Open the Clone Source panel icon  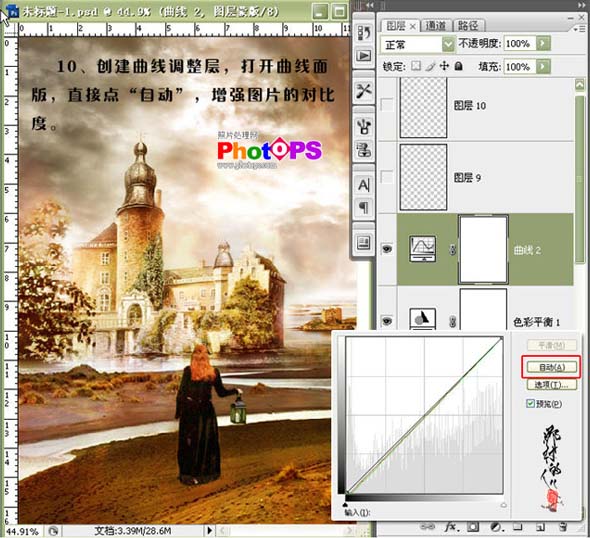[x=363, y=150]
